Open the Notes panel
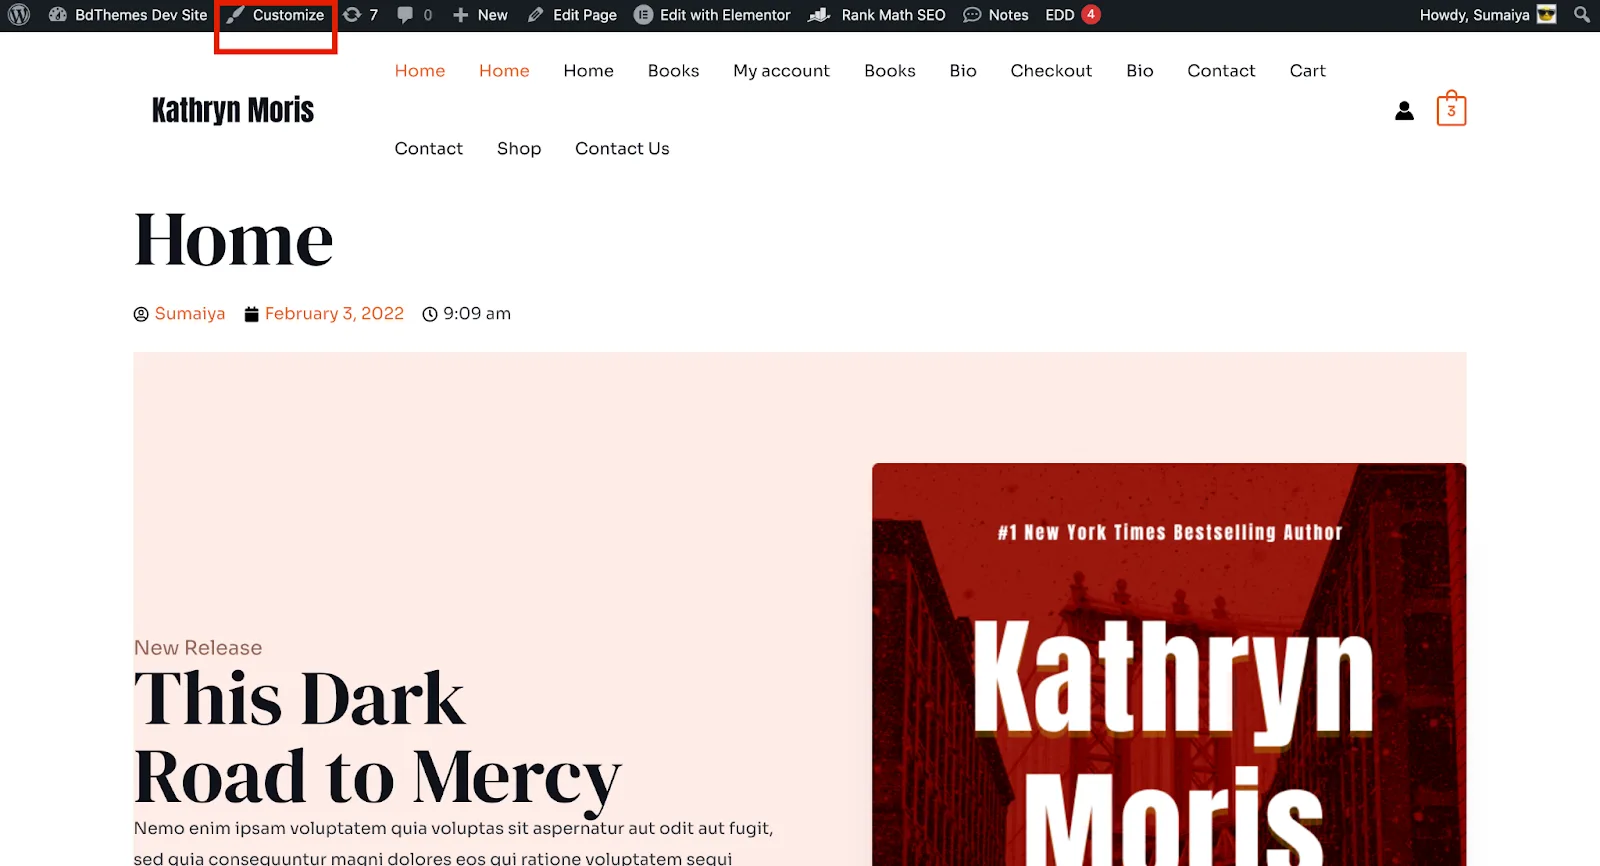 996,15
